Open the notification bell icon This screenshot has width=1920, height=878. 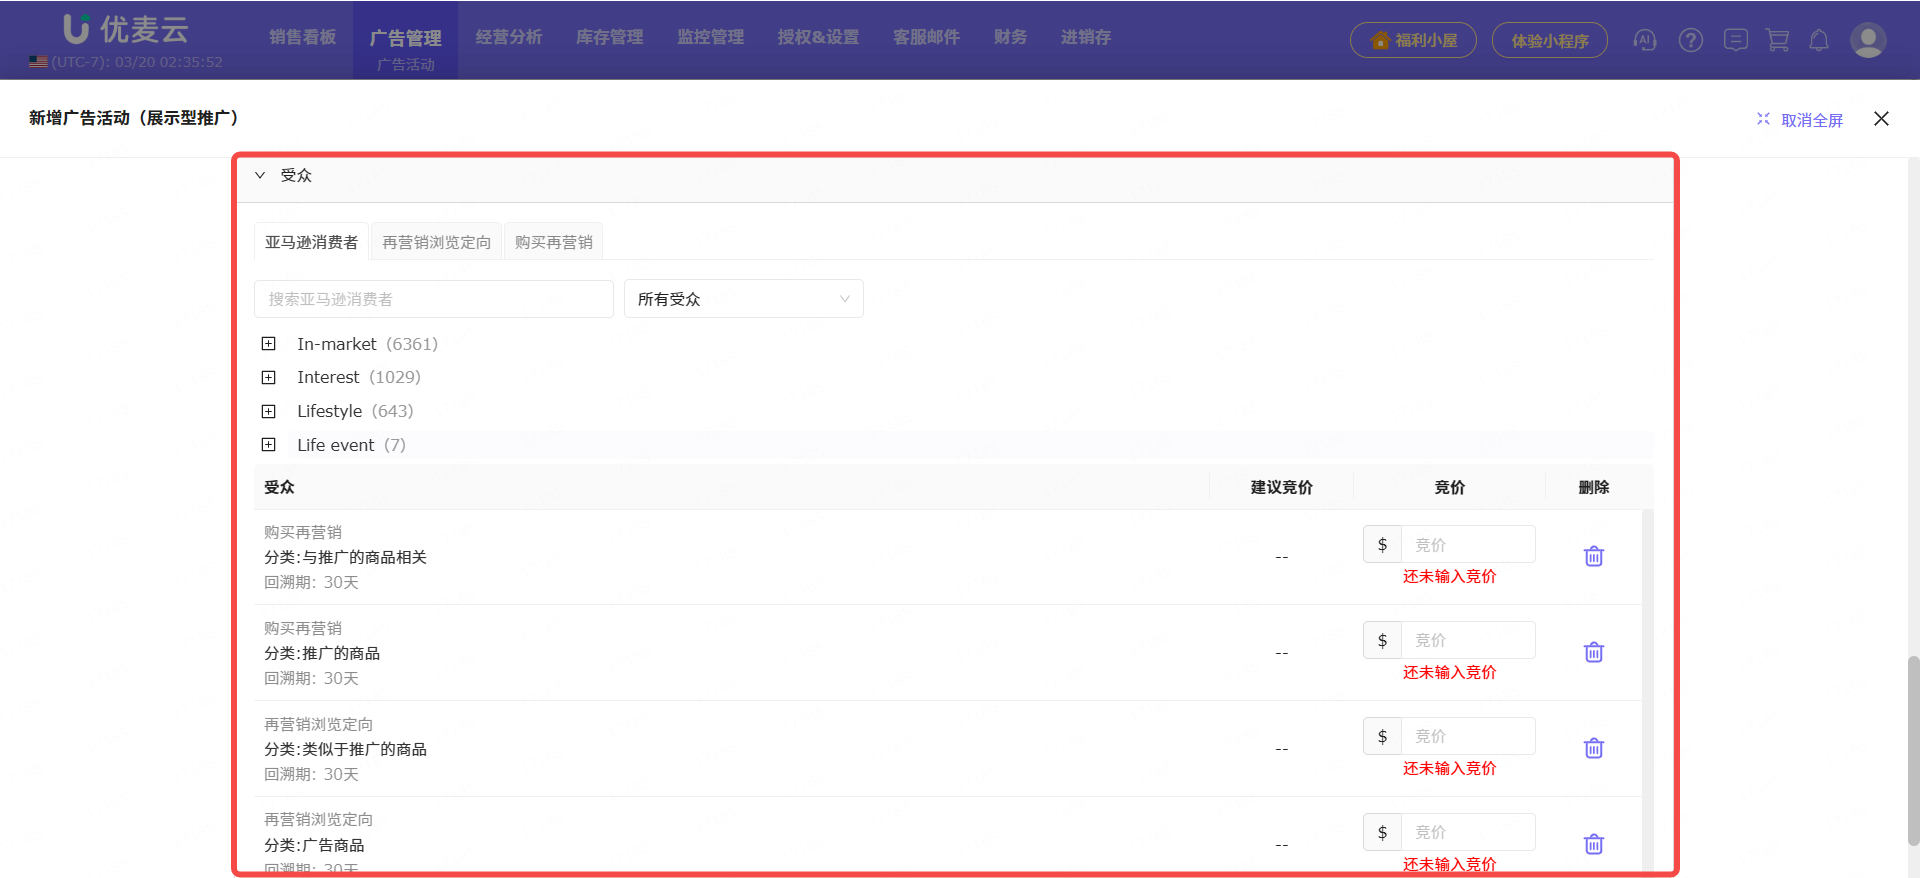click(x=1818, y=40)
